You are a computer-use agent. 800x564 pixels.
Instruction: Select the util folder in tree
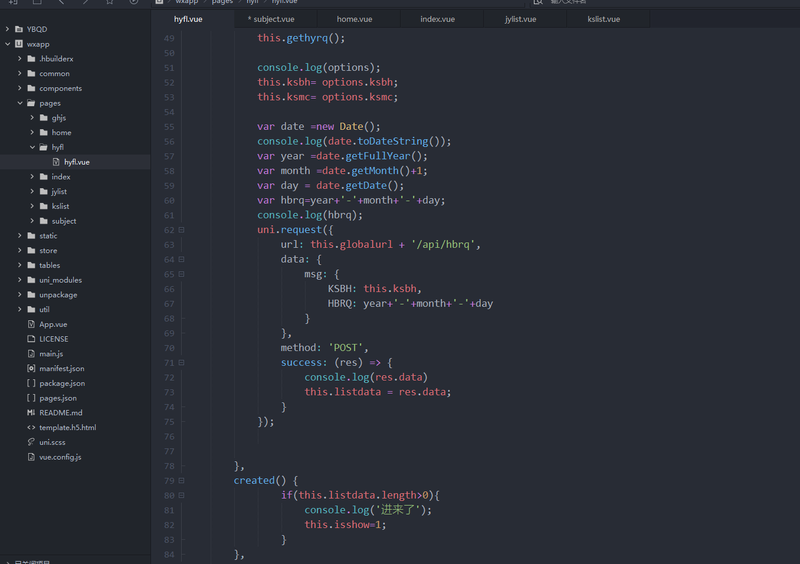click(44, 309)
